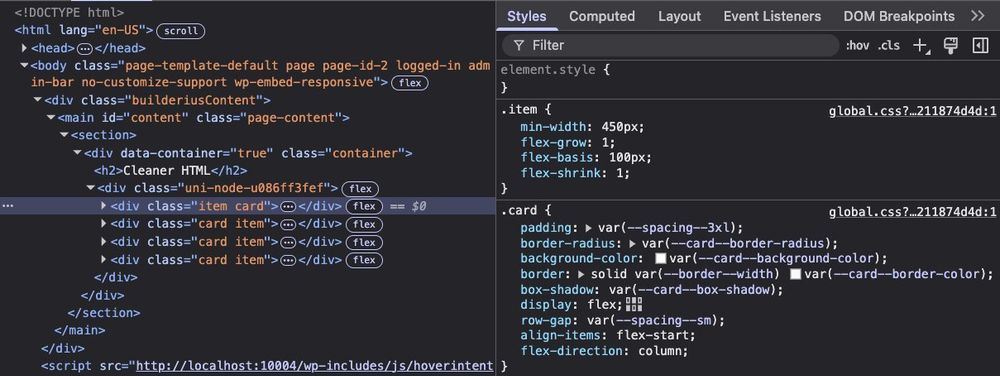Toggle flex badge on uni-node-u086ff3fef div
This screenshot has height=376, width=1000.
(360, 189)
